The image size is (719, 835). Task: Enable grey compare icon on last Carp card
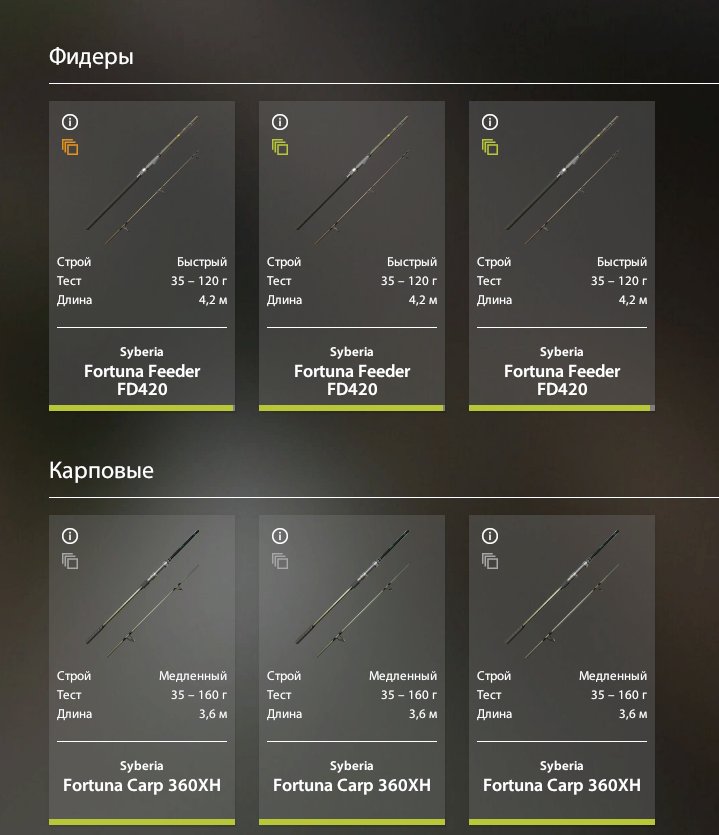pyautogui.click(x=490, y=561)
